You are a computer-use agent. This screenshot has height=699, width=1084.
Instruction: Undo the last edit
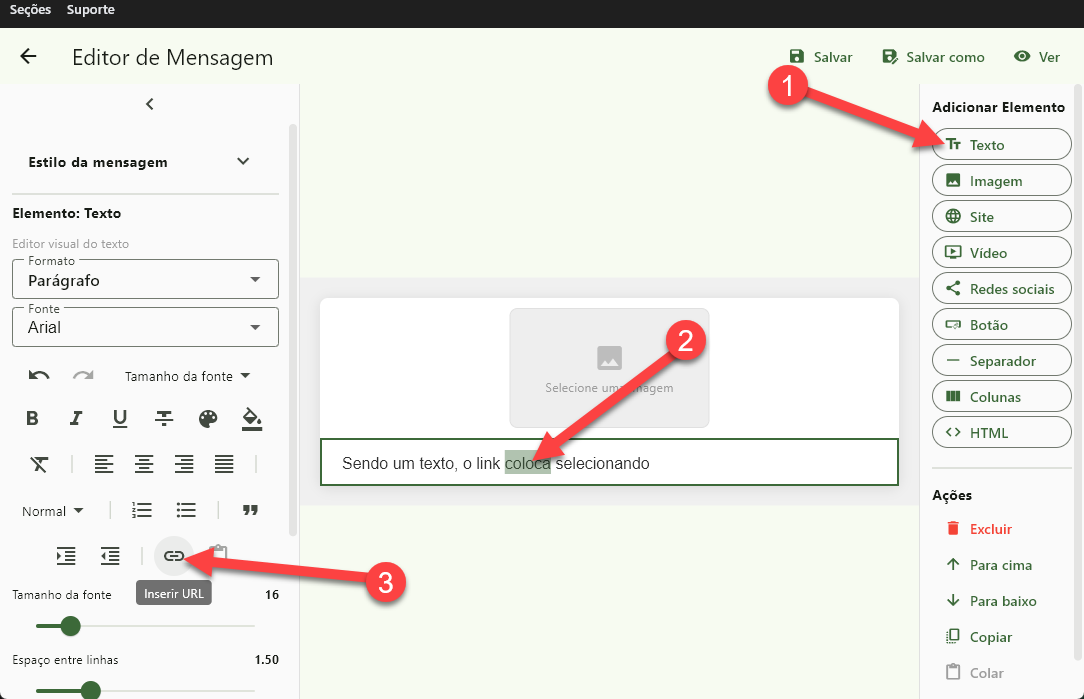[x=39, y=376]
